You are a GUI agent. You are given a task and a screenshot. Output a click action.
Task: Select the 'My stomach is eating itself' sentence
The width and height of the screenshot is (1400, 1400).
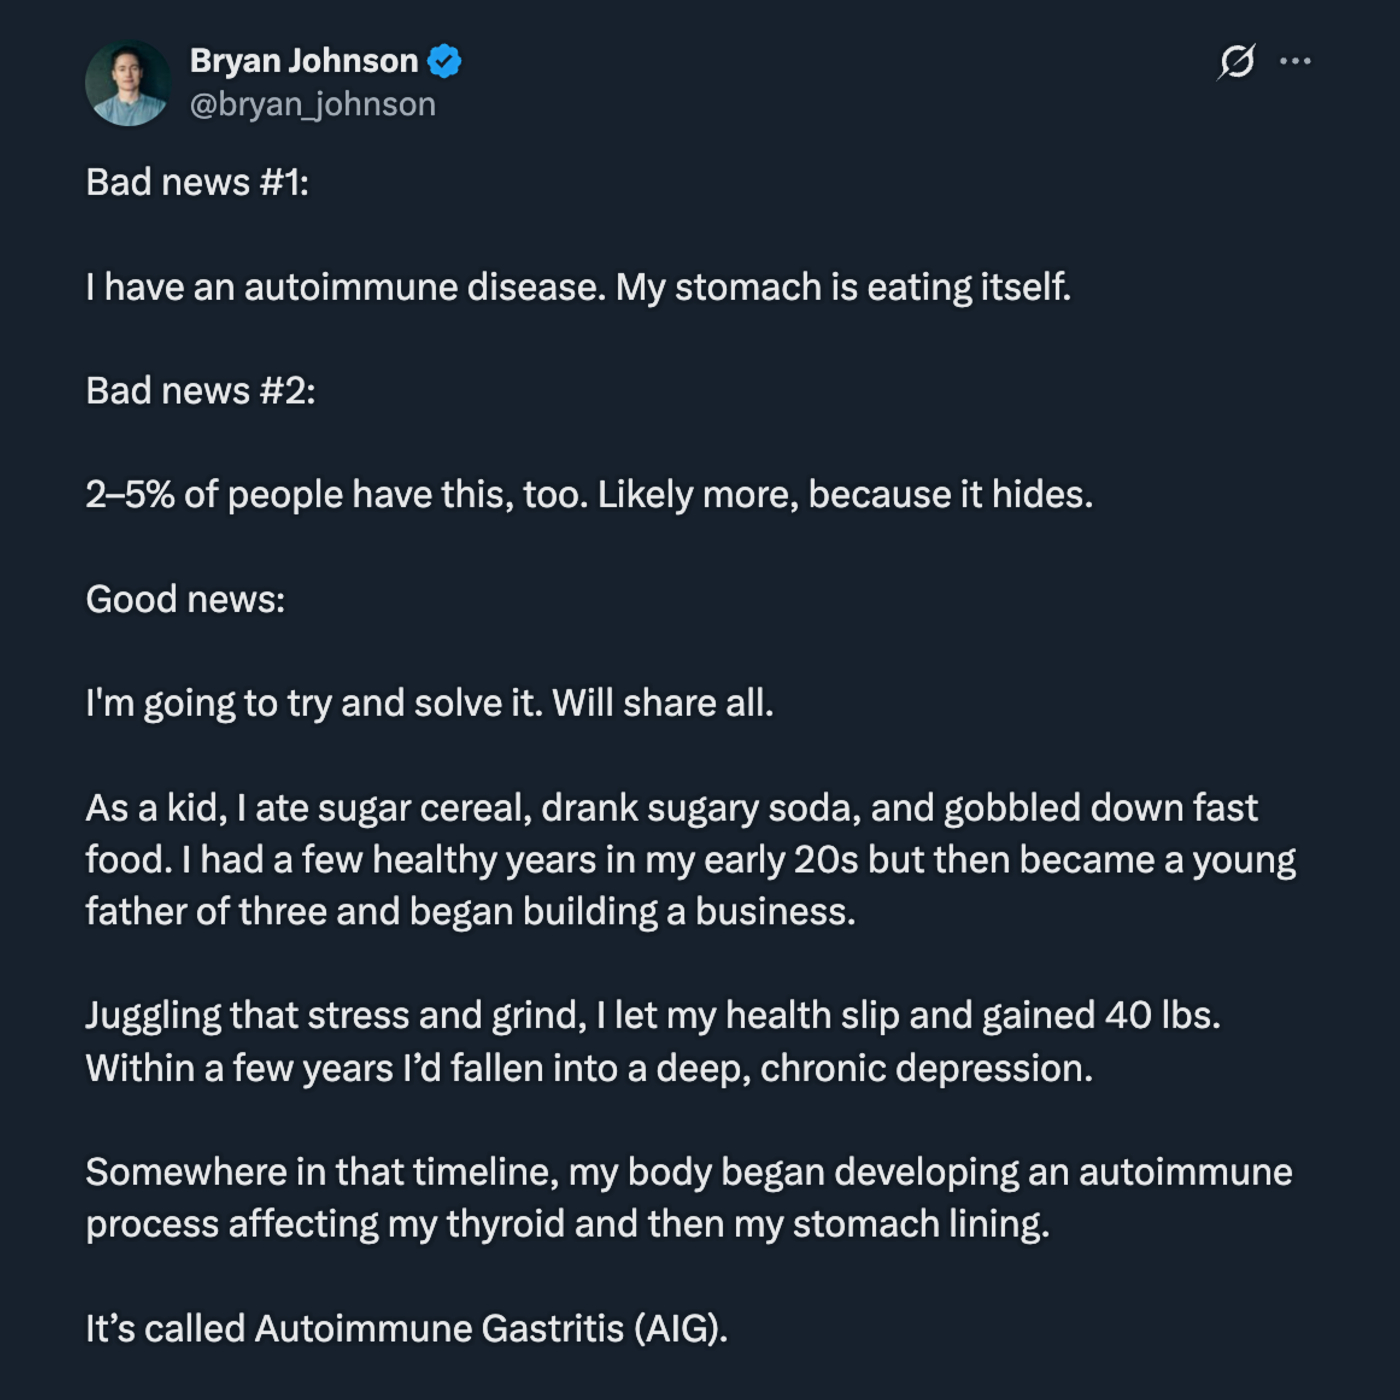(x=843, y=288)
